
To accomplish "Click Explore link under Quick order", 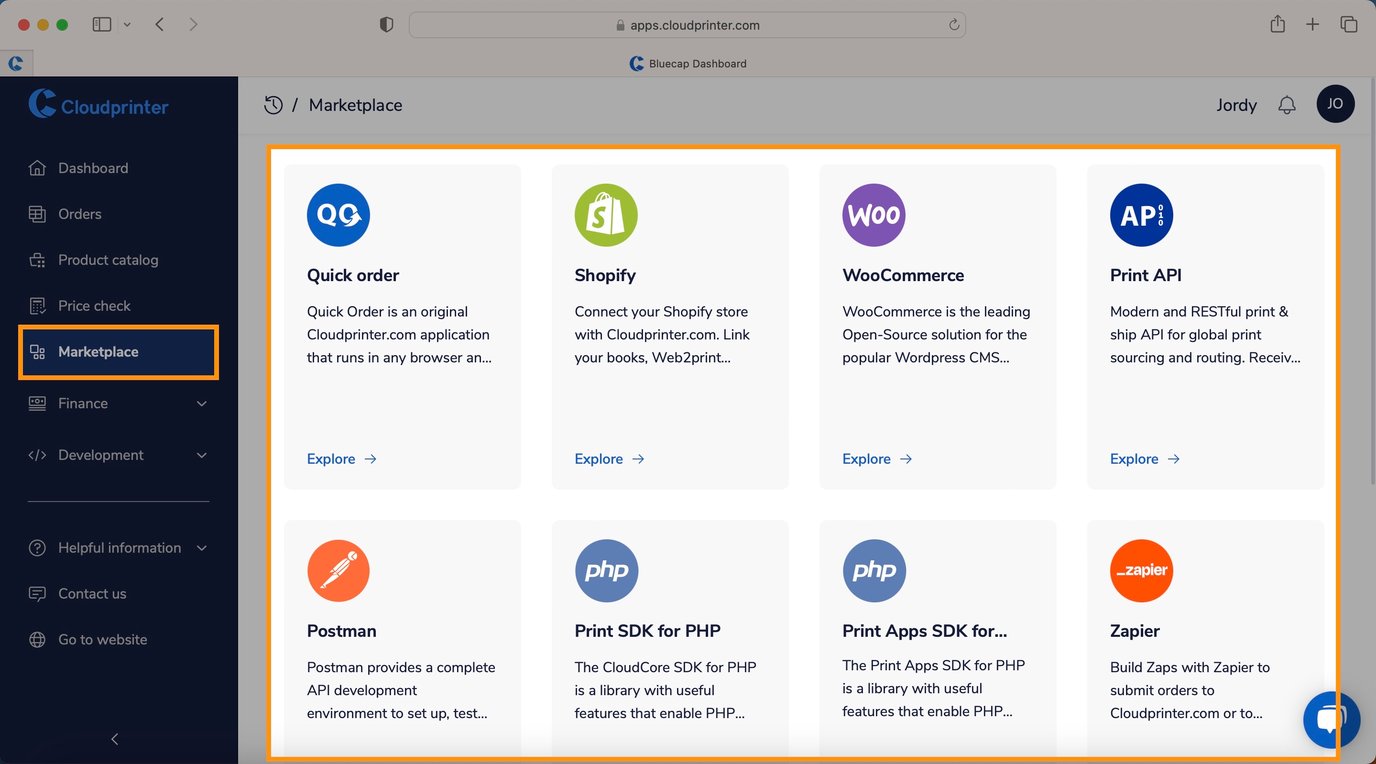I will tap(341, 459).
